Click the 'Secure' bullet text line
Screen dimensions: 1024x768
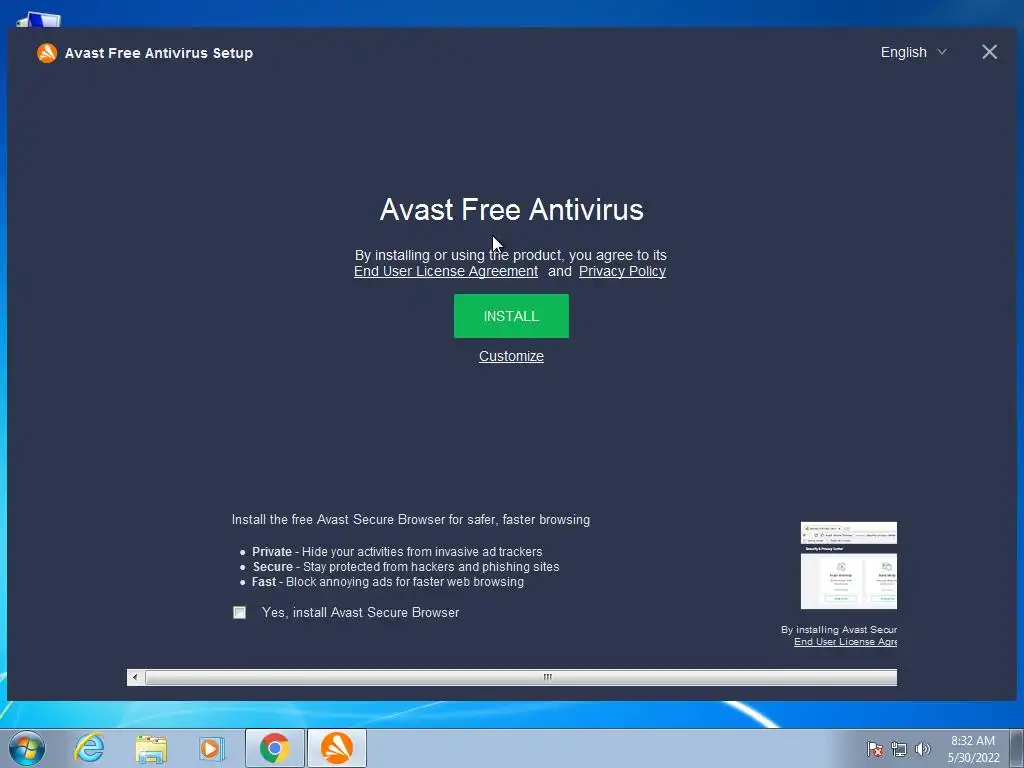tap(406, 567)
